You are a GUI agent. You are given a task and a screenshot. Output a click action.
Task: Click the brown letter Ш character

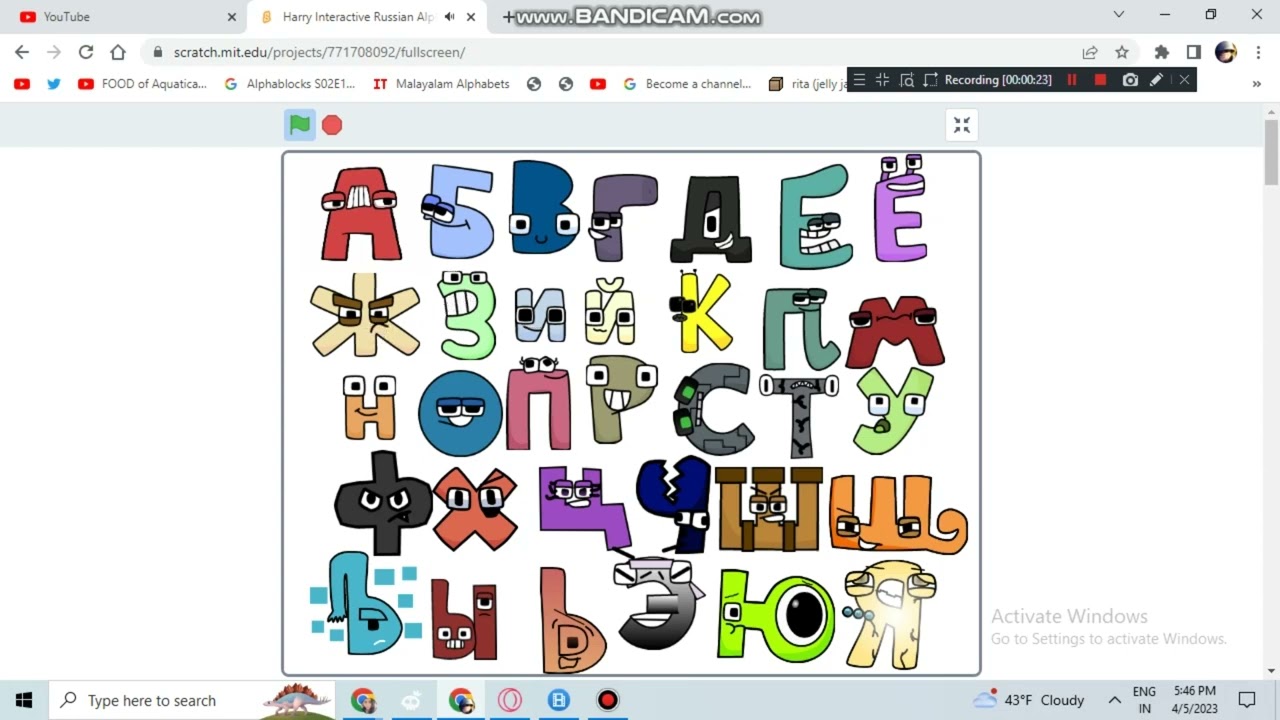[x=768, y=508]
